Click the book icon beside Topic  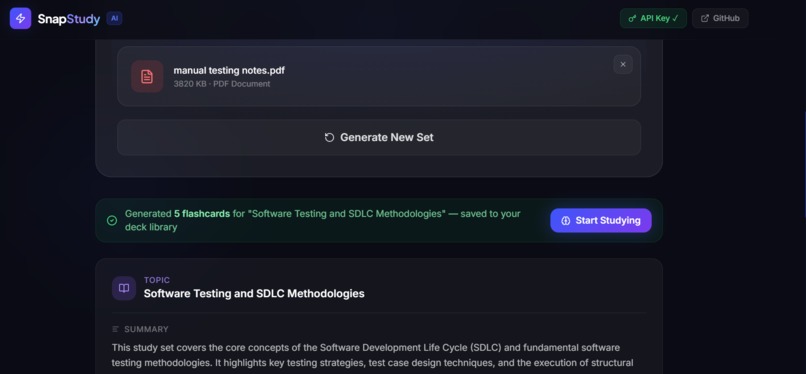pos(124,288)
